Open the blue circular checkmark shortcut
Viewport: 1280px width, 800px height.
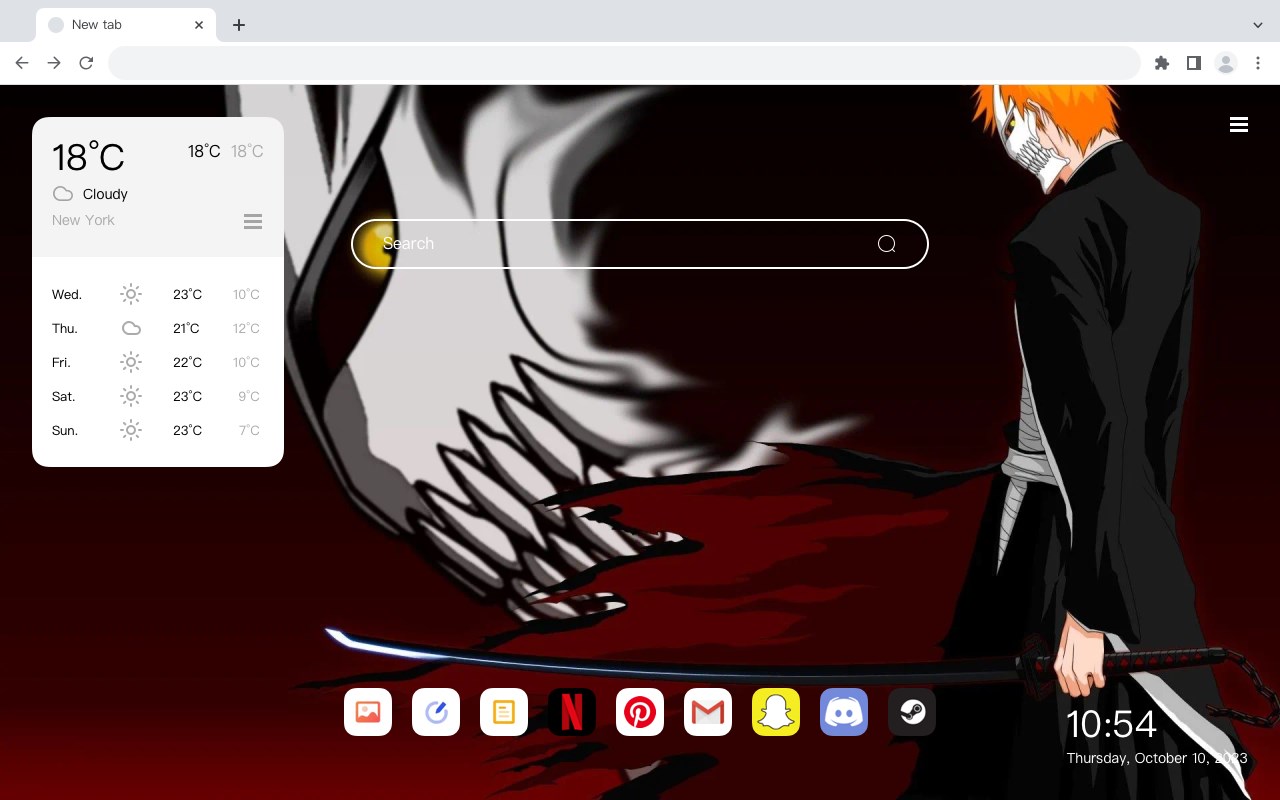[436, 712]
